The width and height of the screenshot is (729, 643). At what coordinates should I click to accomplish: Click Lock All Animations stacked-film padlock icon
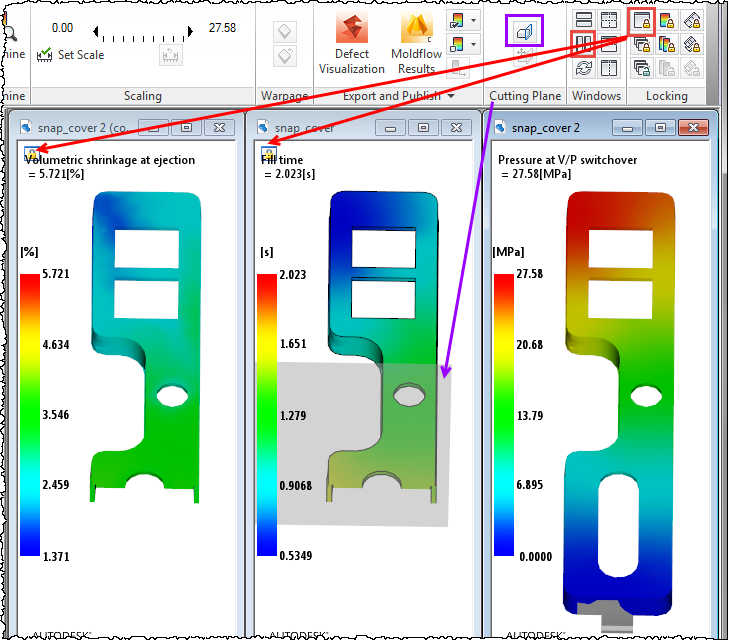click(x=692, y=45)
